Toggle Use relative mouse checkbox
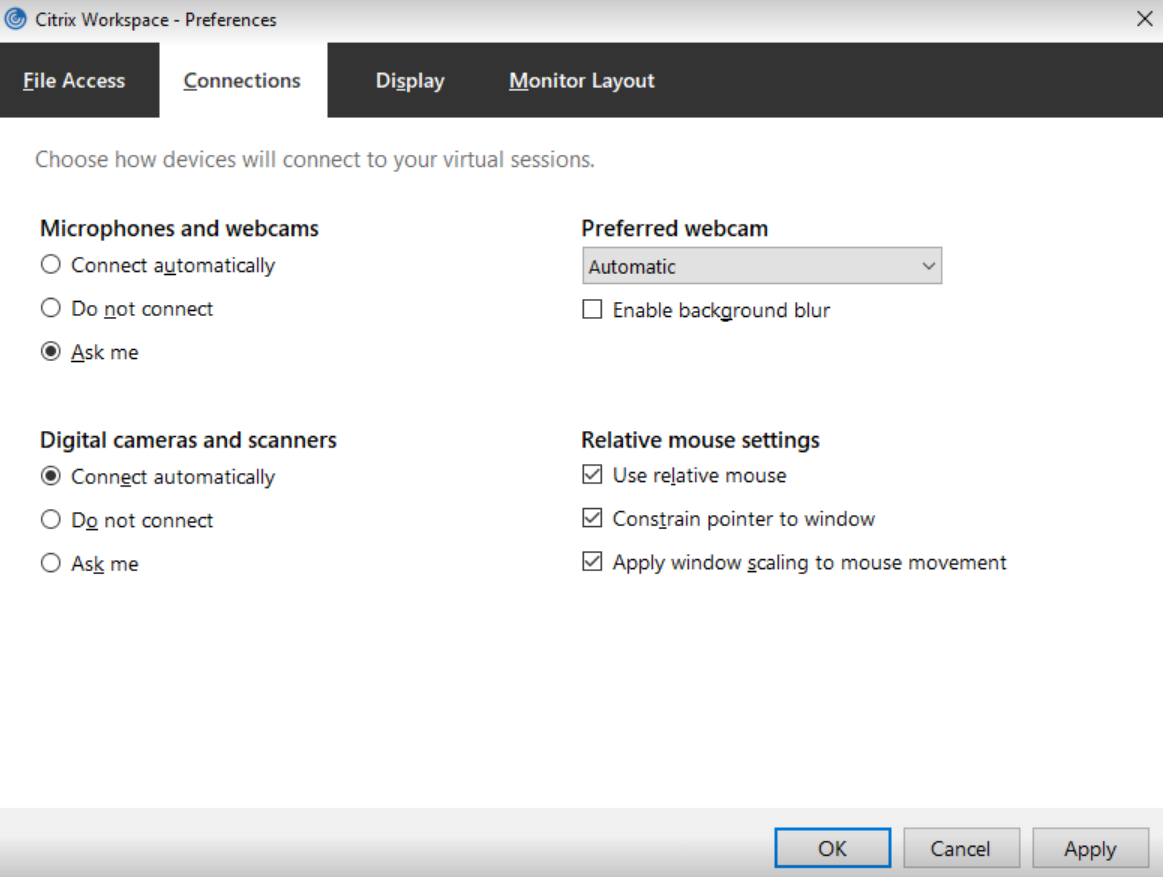Image resolution: width=1163 pixels, height=877 pixels. pos(592,475)
